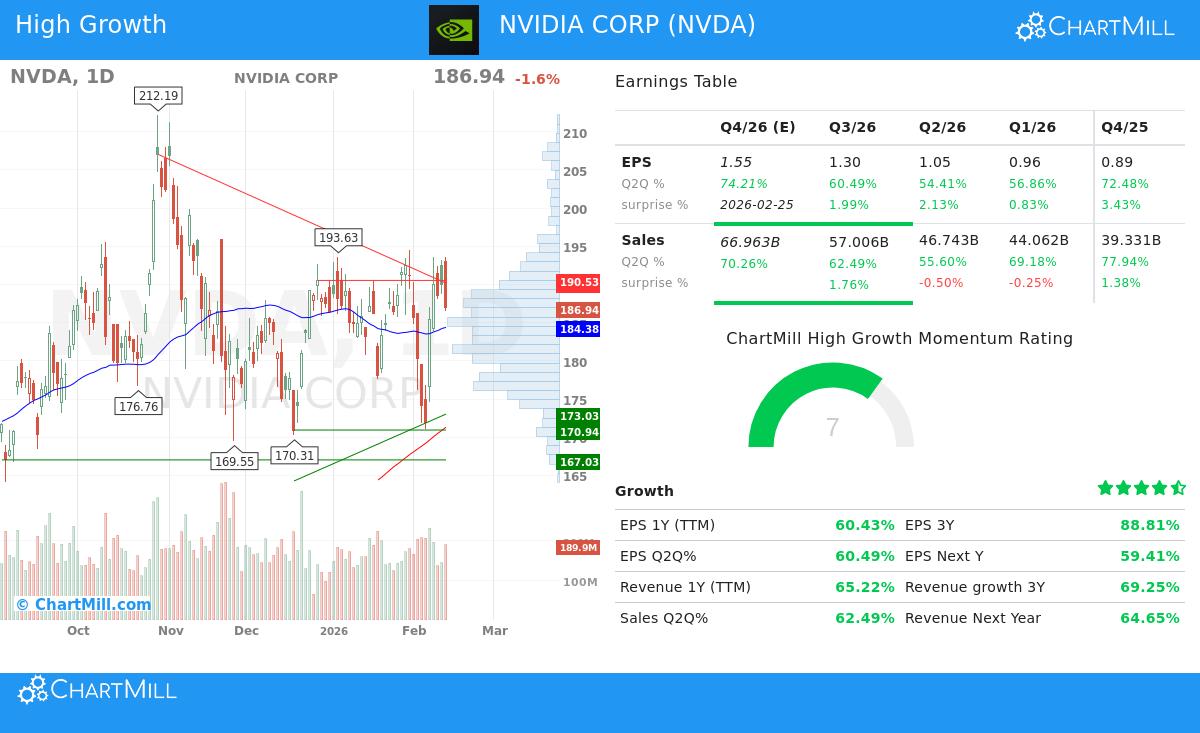Click the red 190.53 price tag on the chart

click(x=579, y=283)
